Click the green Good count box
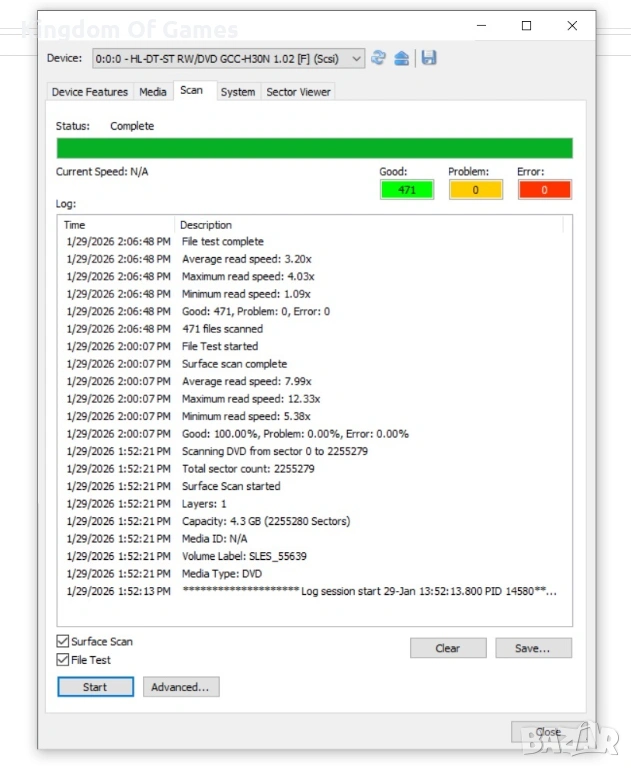 pyautogui.click(x=407, y=190)
